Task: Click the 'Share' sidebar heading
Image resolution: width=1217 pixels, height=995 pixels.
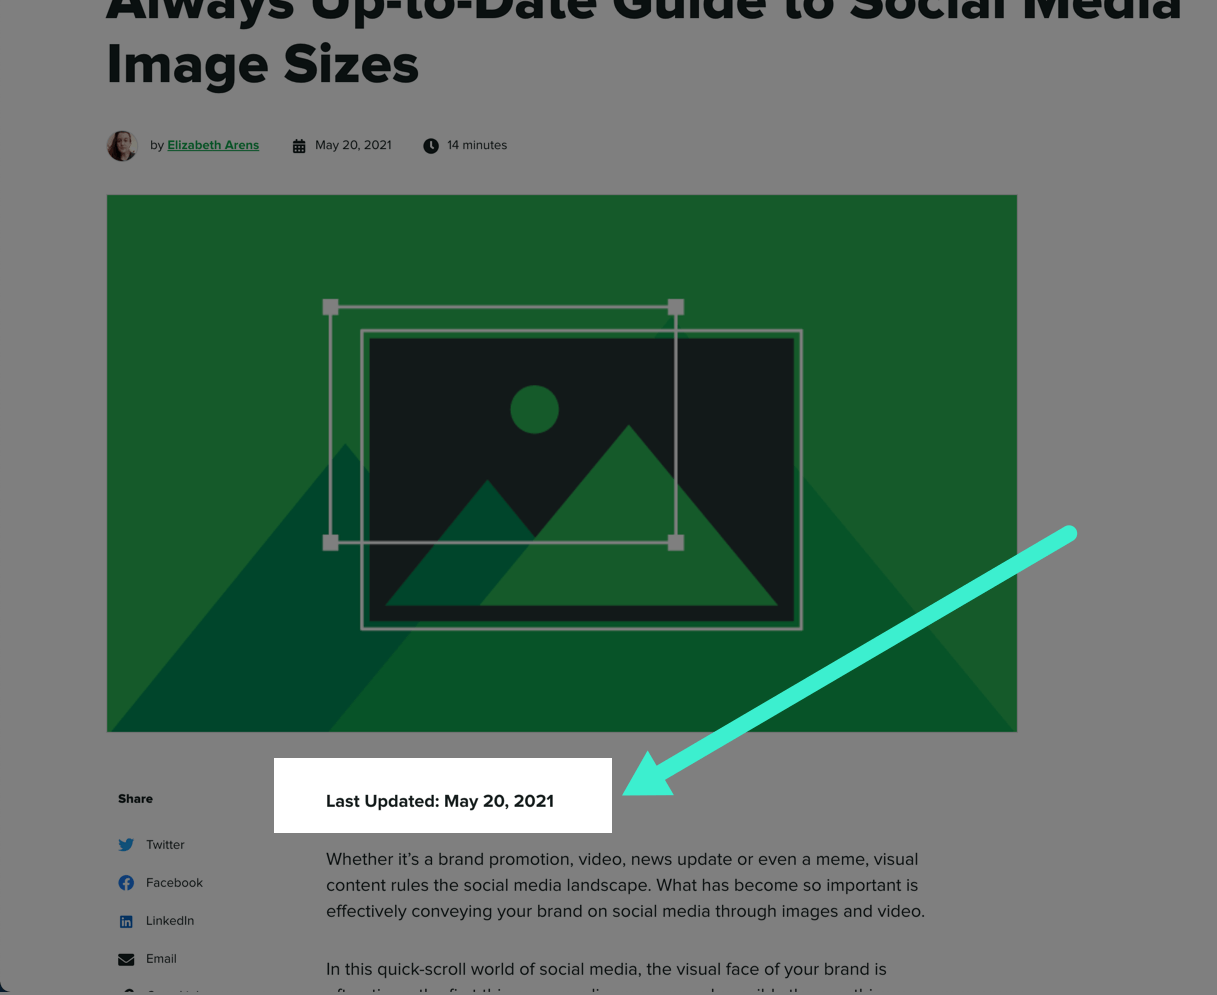Action: pos(135,798)
